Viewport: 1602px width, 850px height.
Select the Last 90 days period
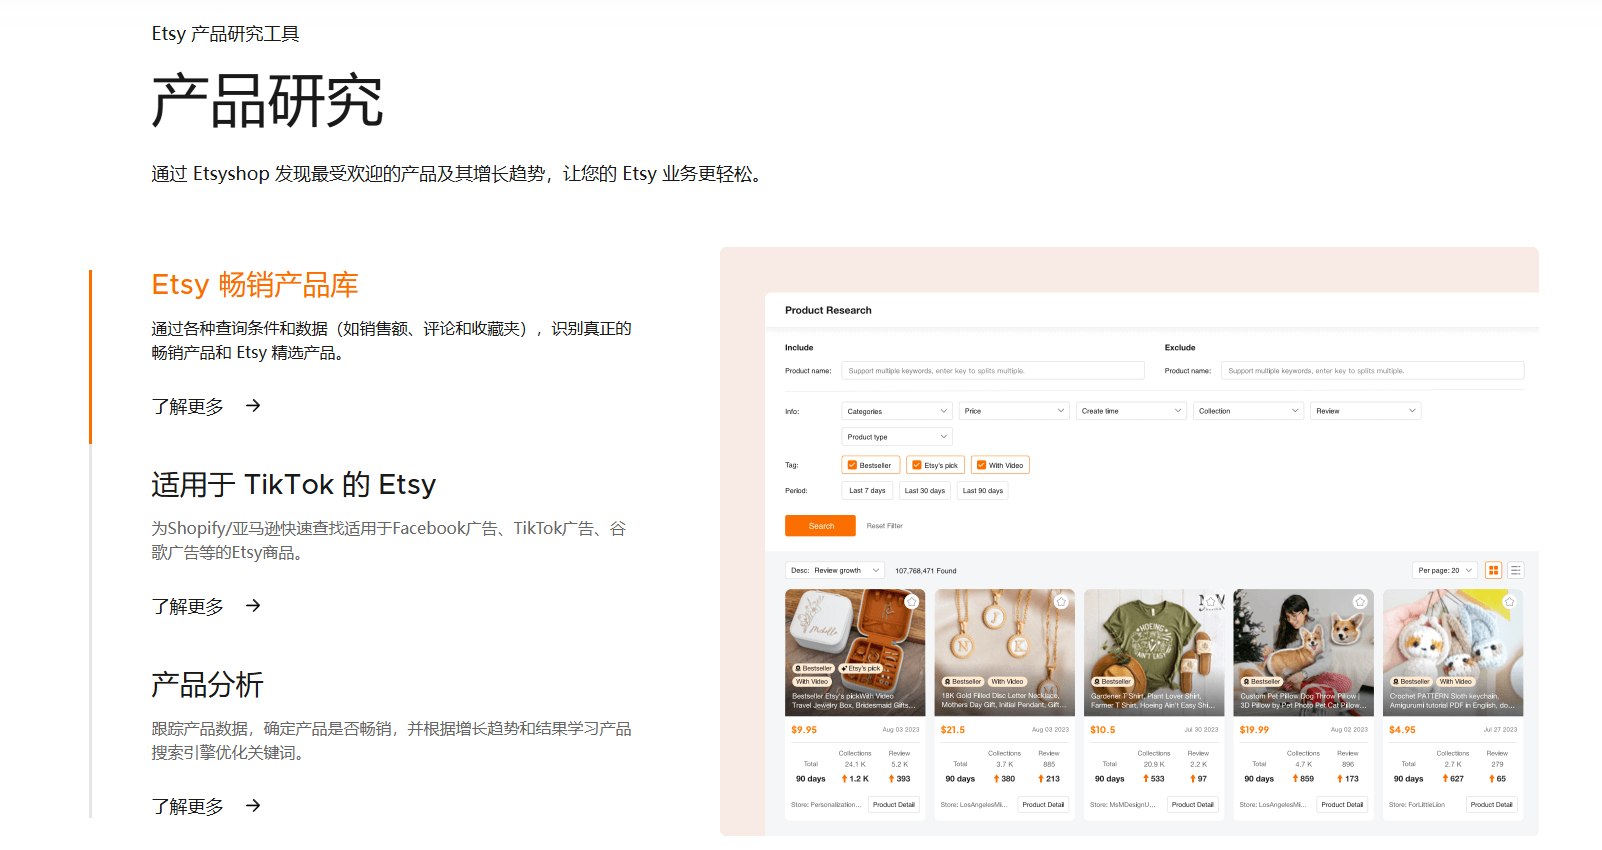tap(983, 491)
